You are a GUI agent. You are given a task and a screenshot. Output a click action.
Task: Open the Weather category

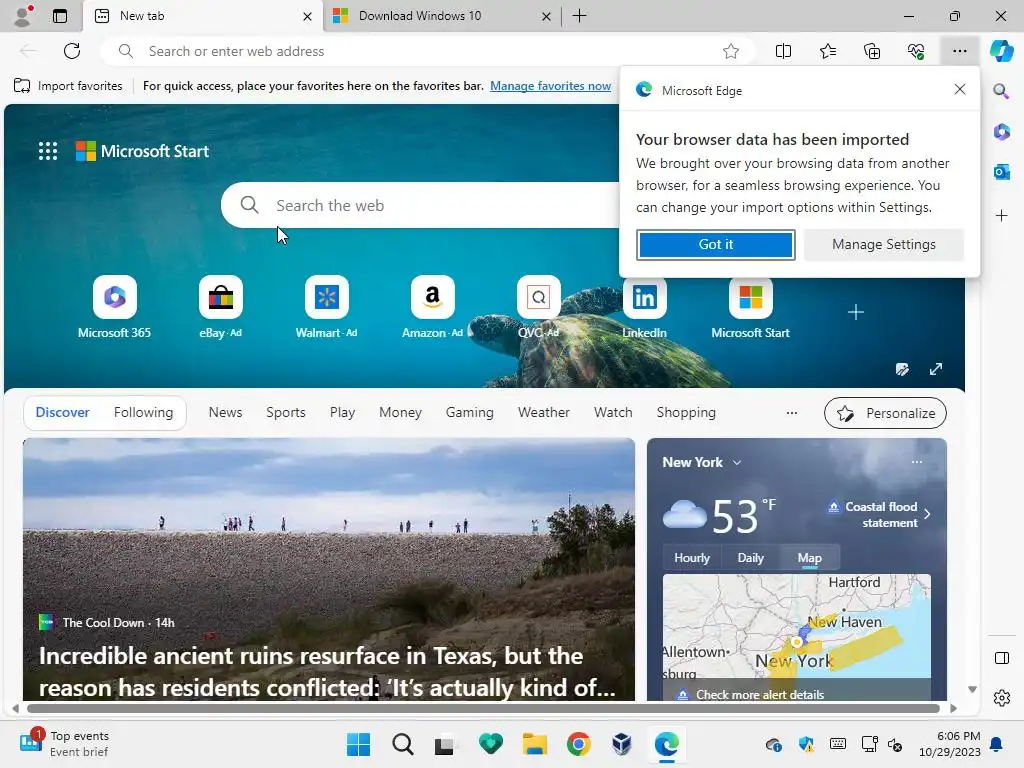pyautogui.click(x=543, y=412)
